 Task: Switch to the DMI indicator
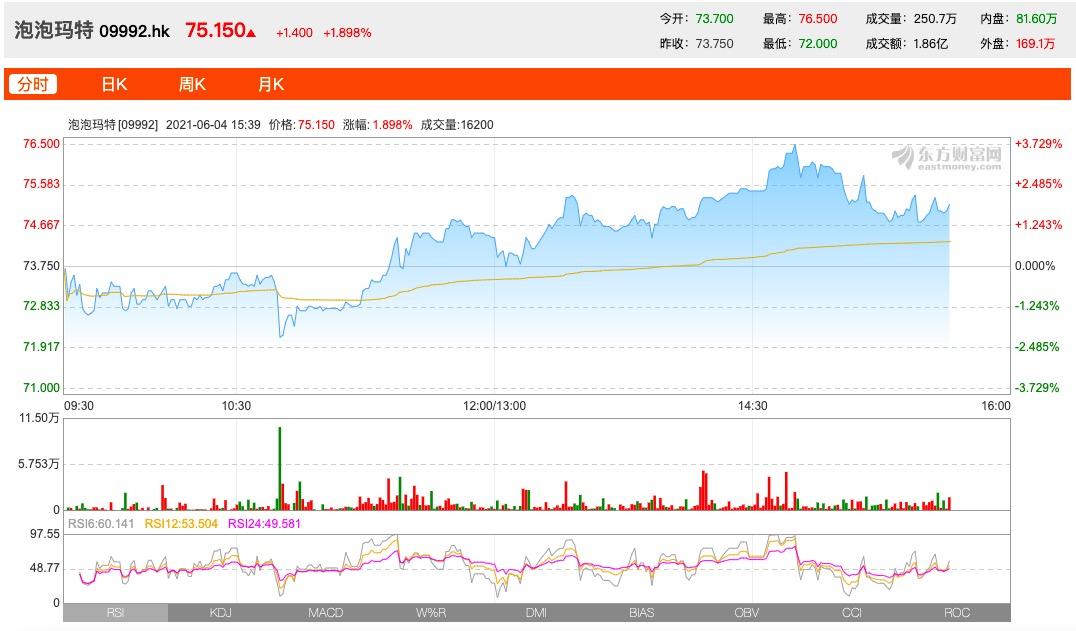[536, 612]
